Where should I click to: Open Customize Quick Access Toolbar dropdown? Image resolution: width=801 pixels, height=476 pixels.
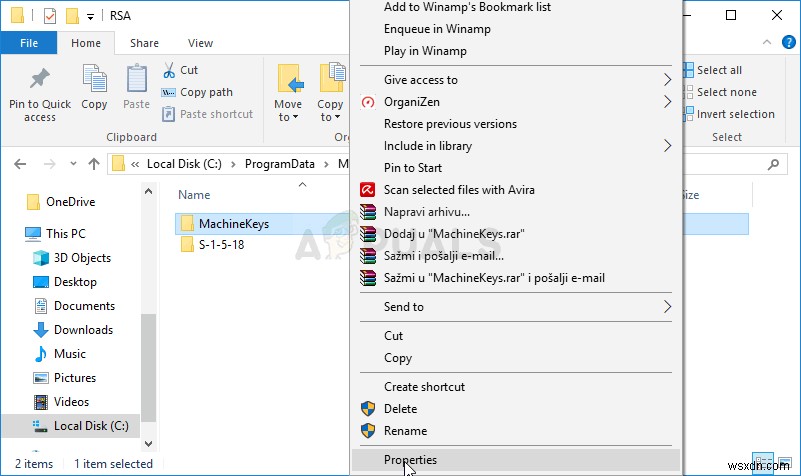click(90, 17)
